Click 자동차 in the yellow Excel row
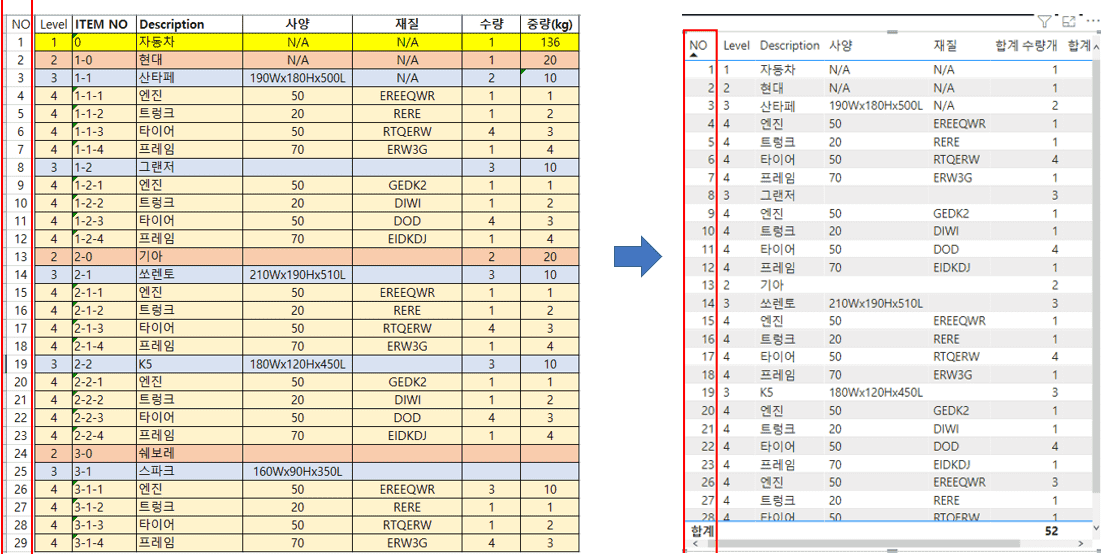 click(x=155, y=42)
